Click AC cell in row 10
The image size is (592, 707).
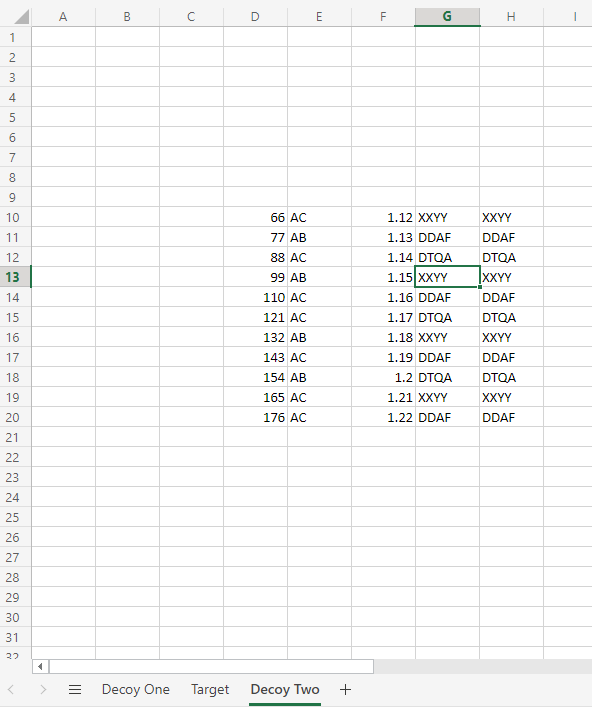(320, 217)
